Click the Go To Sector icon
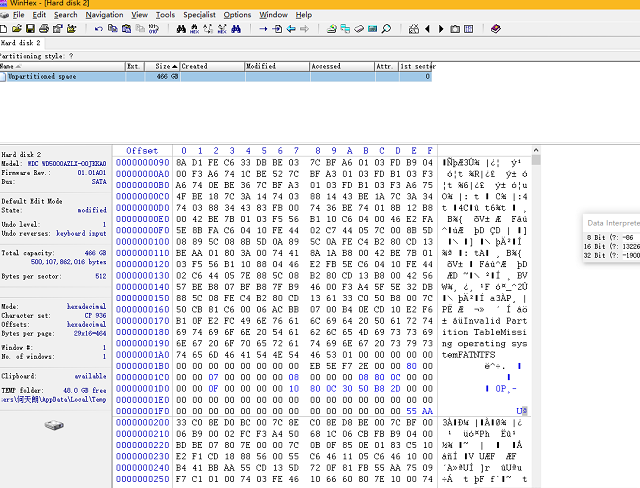 coord(277,29)
